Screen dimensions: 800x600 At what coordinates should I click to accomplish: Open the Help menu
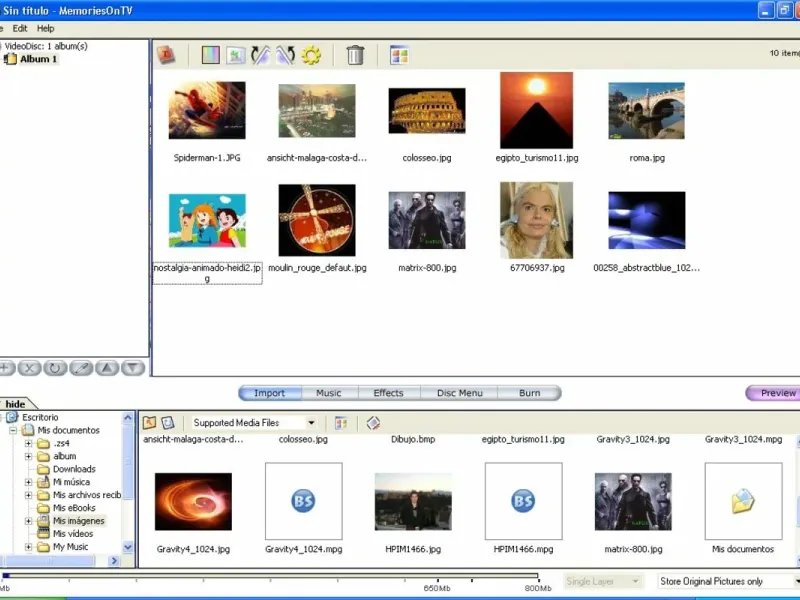pos(45,29)
